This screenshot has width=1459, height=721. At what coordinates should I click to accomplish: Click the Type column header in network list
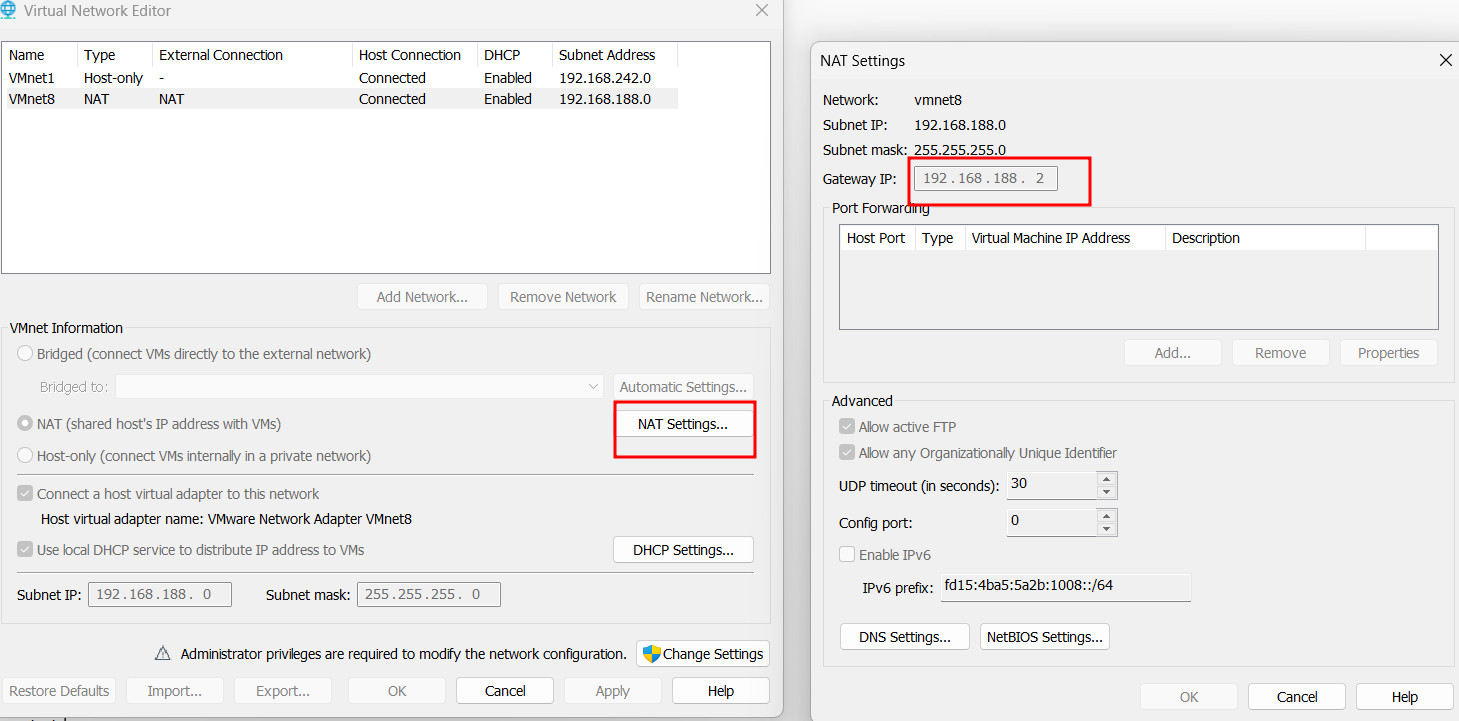(x=114, y=55)
